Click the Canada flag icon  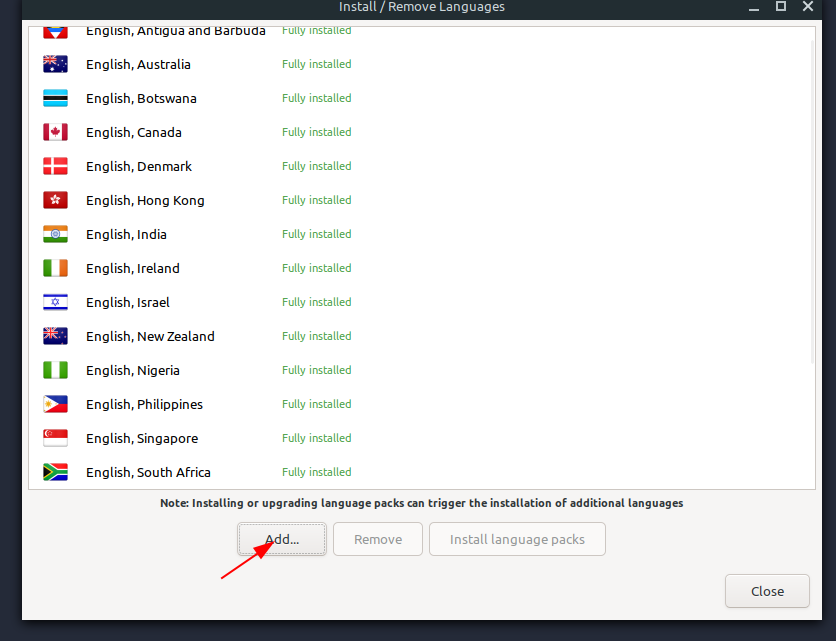55,132
